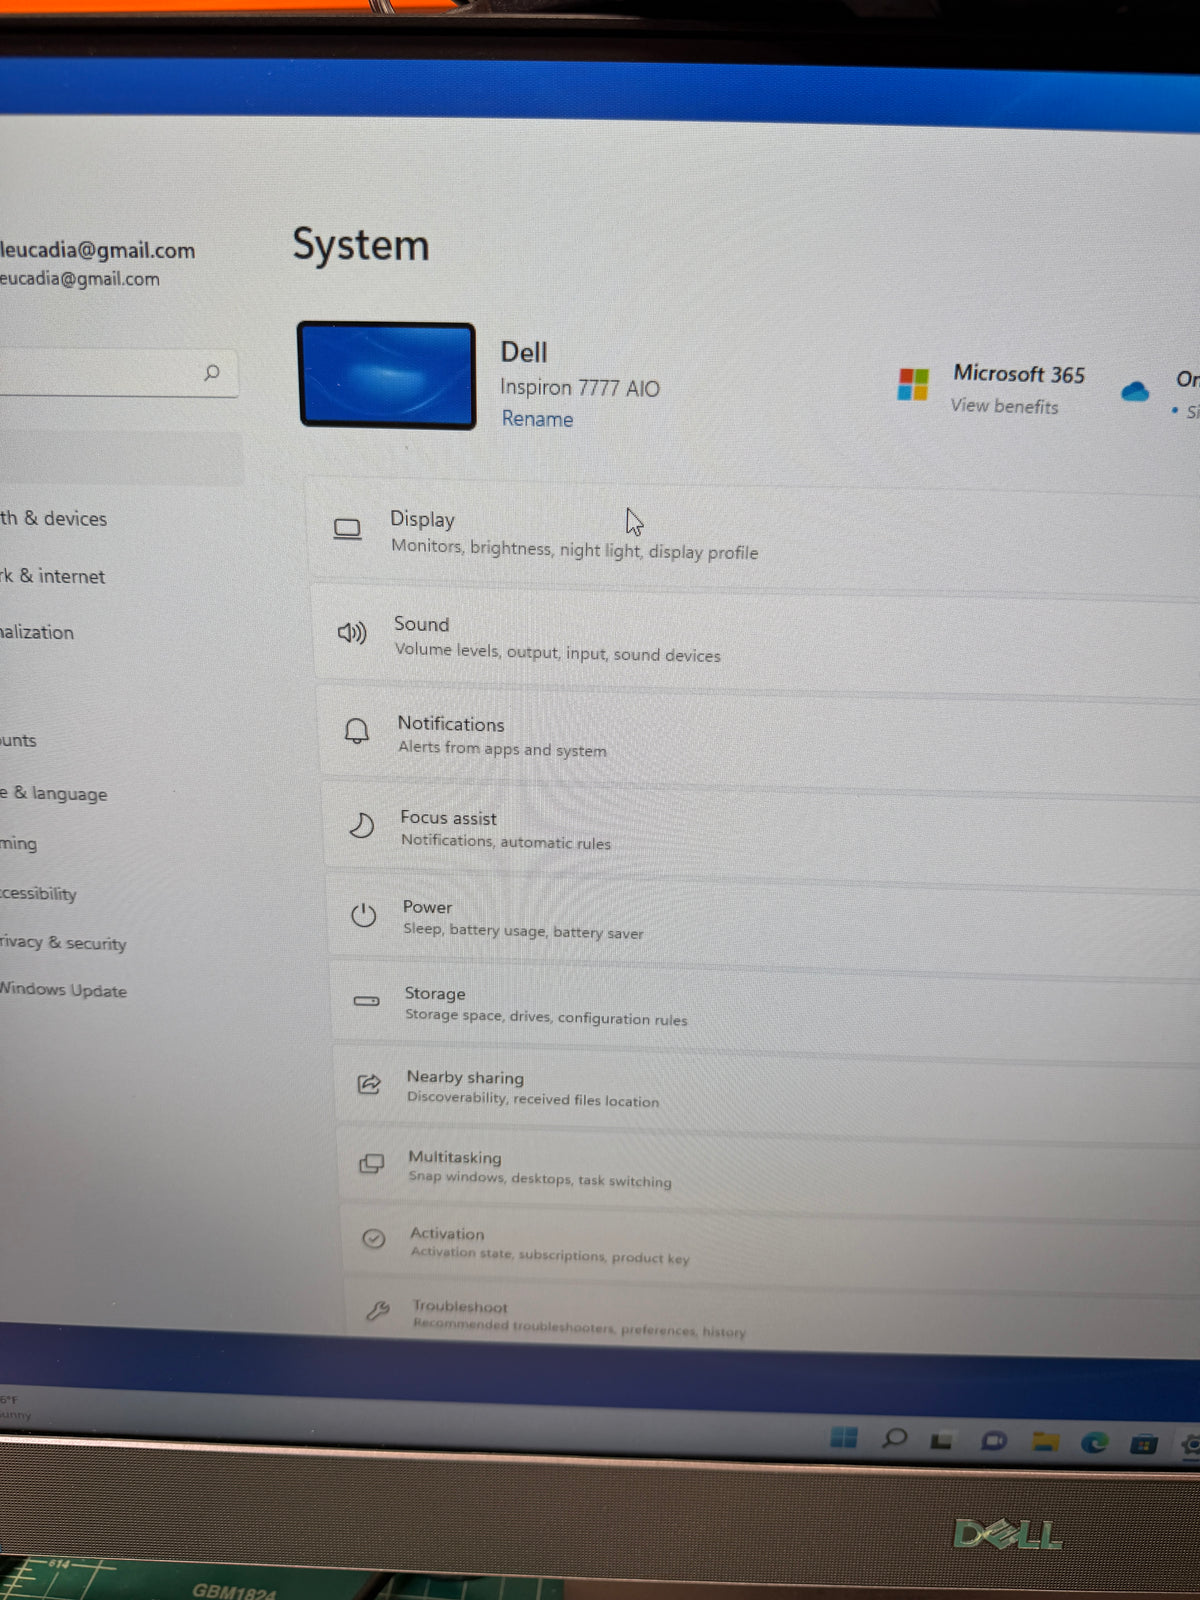Click the Focus assist moon icon
Image resolution: width=1200 pixels, height=1600 pixels.
point(361,825)
